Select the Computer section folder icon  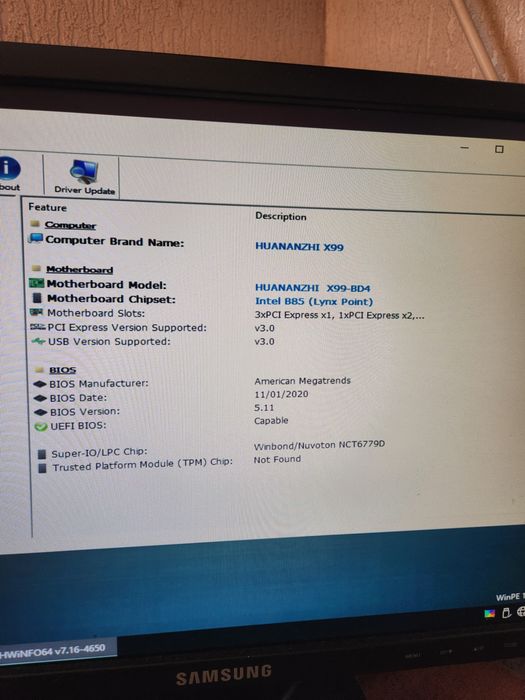click(36, 223)
